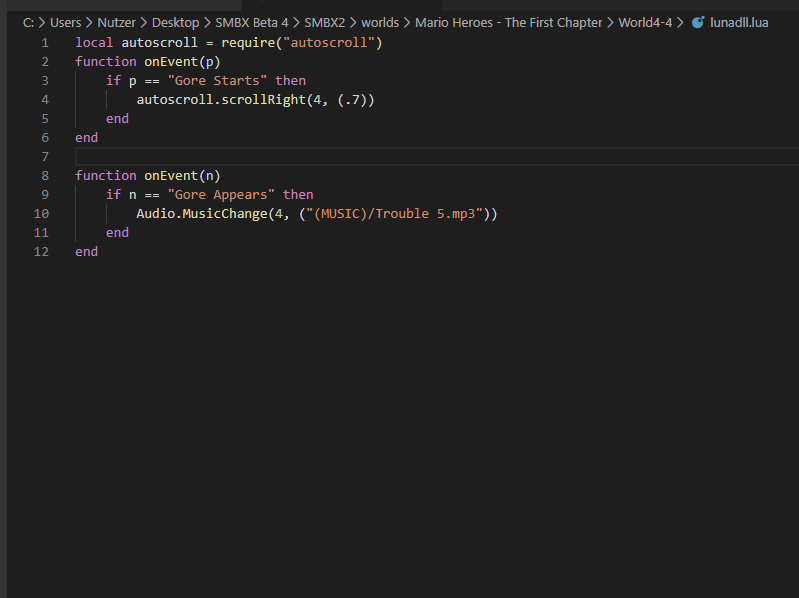Click the 'local' keyword on line 1
Image resolution: width=799 pixels, height=598 pixels.
point(94,43)
